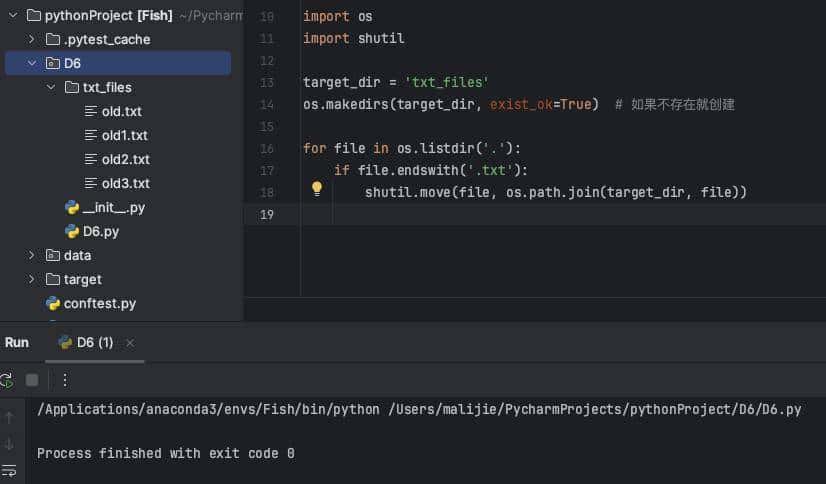
Task: Select old1.txt in the project tree
Action: tap(125, 135)
